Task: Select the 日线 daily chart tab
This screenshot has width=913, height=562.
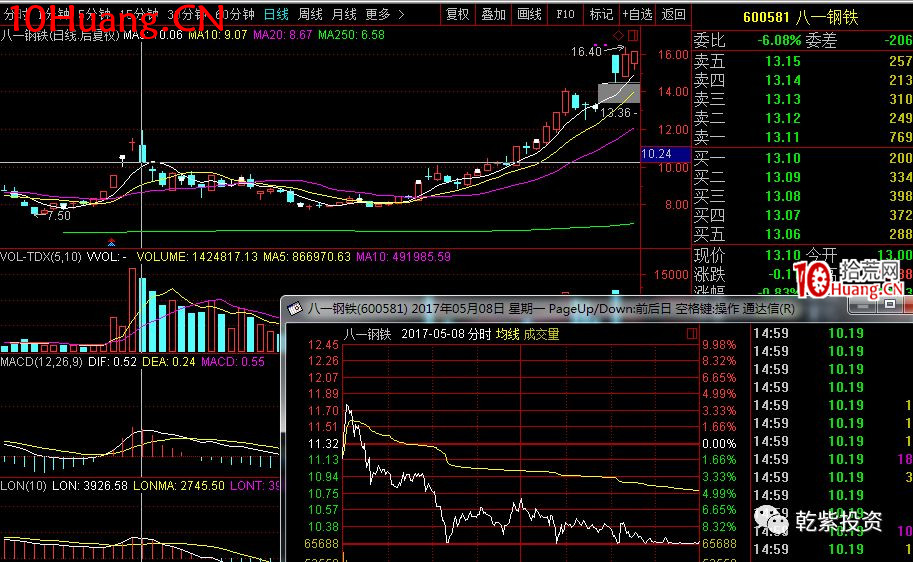Action: coord(276,14)
